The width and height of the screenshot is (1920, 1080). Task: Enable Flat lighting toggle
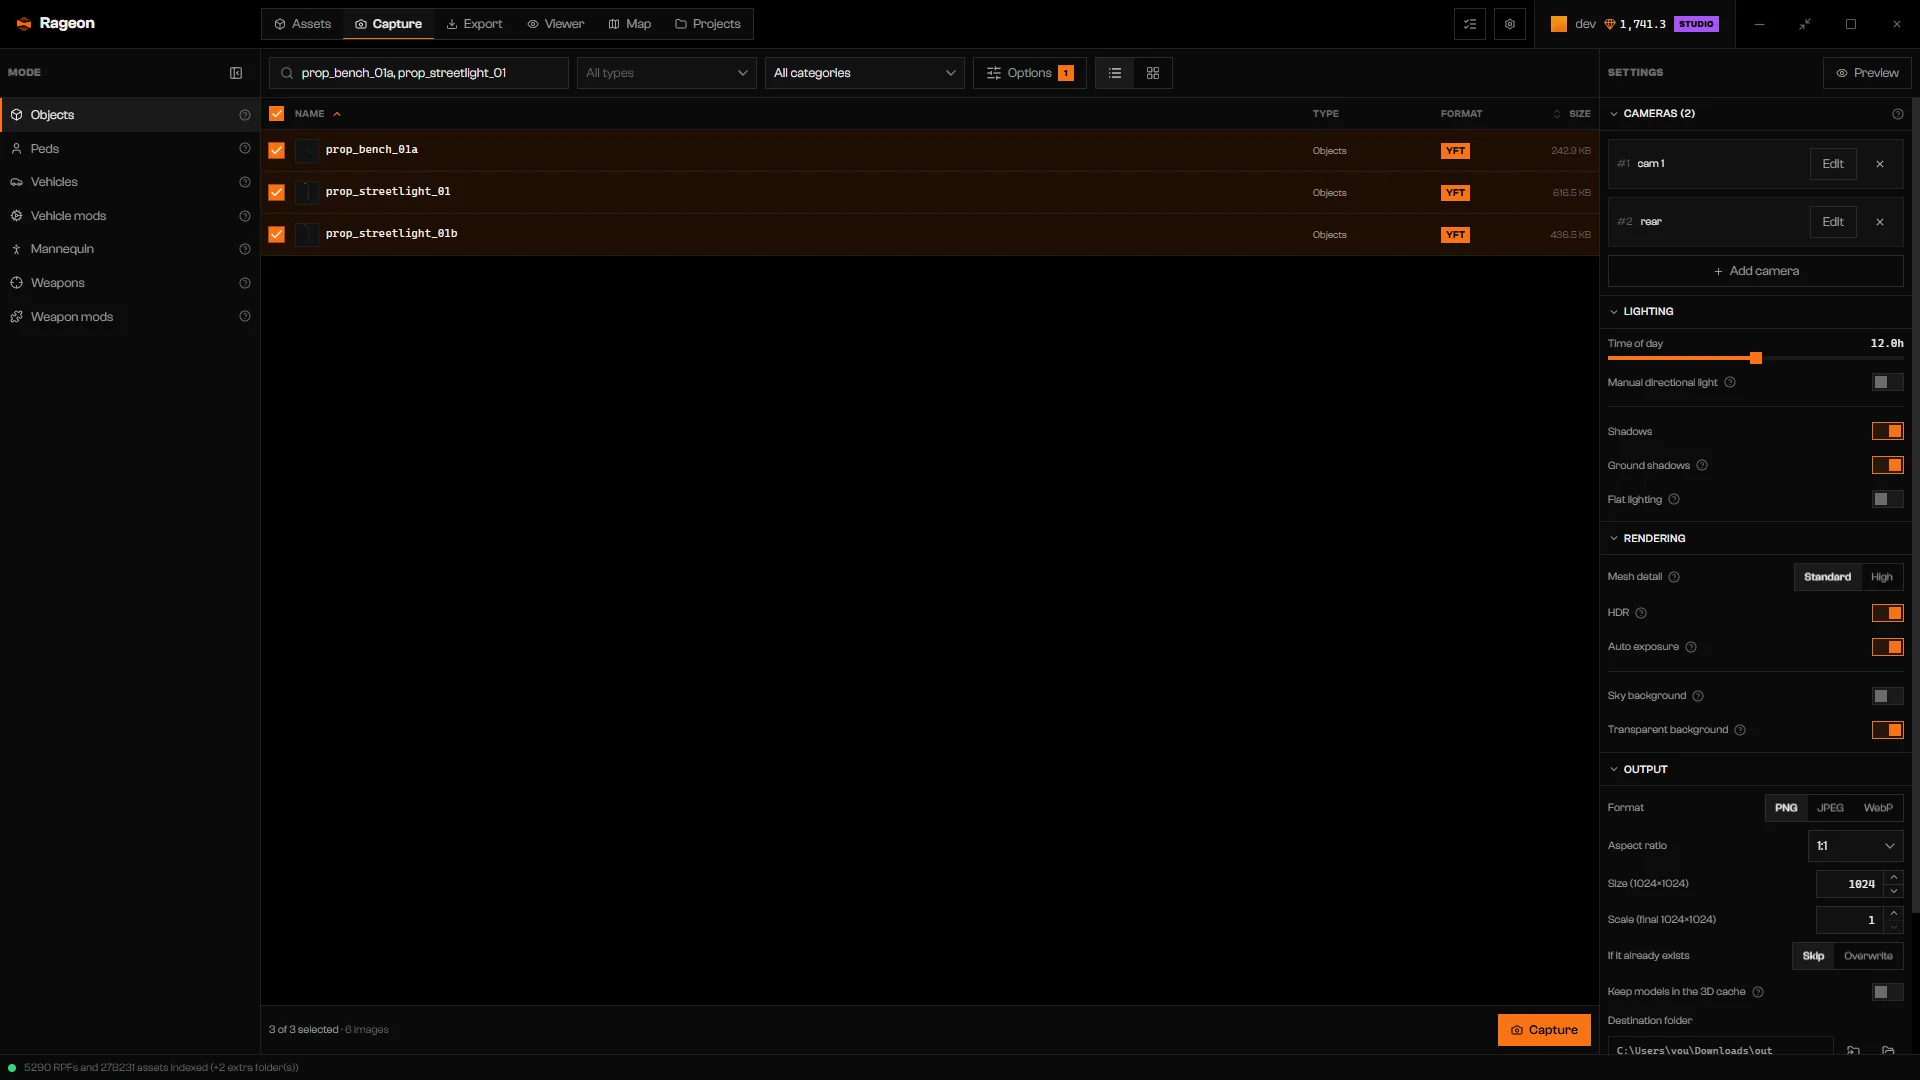tap(1888, 500)
